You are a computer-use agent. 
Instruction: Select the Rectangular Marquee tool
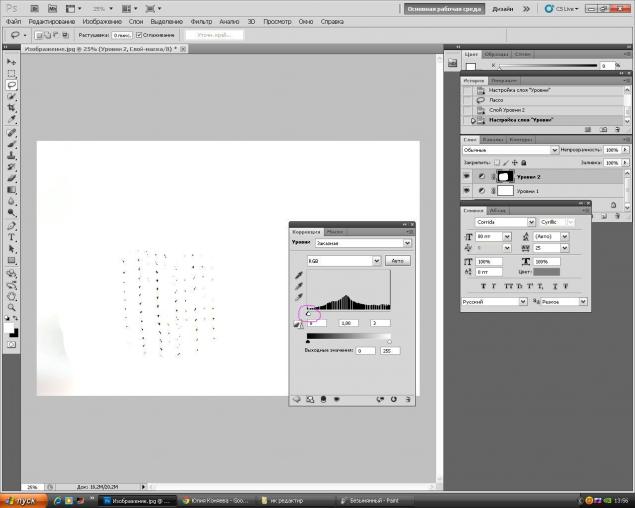(x=11, y=74)
